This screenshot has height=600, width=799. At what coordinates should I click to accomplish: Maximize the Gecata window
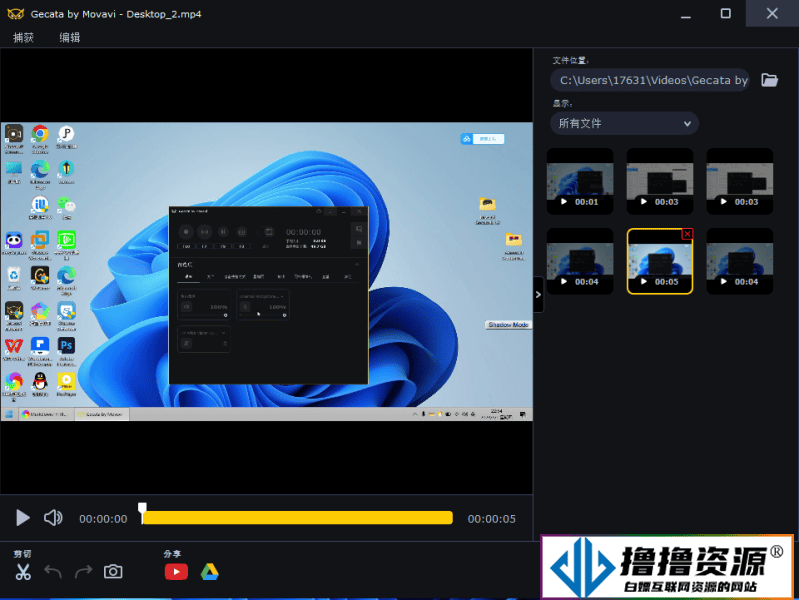coord(726,14)
